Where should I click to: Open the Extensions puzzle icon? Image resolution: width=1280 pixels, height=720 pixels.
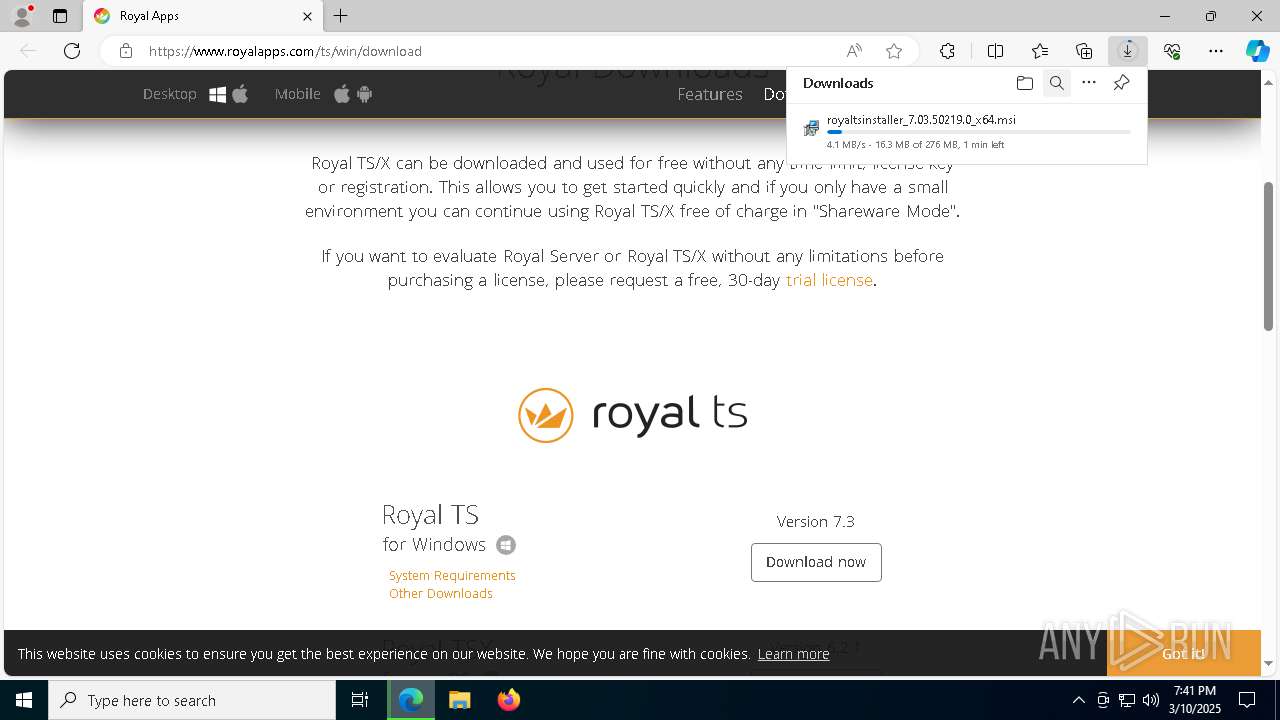947,51
